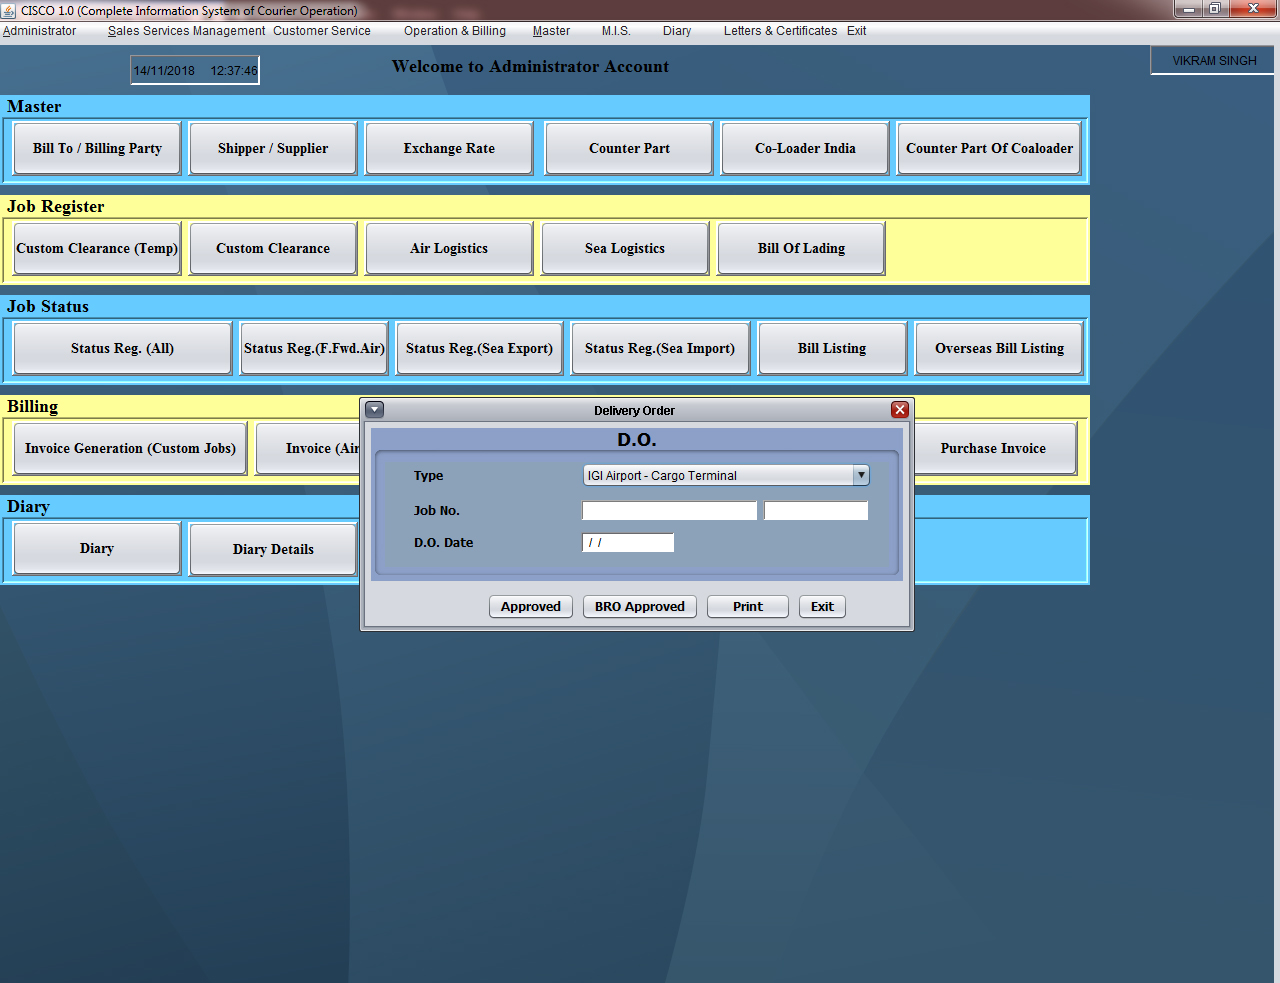Open Air Logistics job register
The image size is (1280, 983).
coord(449,248)
